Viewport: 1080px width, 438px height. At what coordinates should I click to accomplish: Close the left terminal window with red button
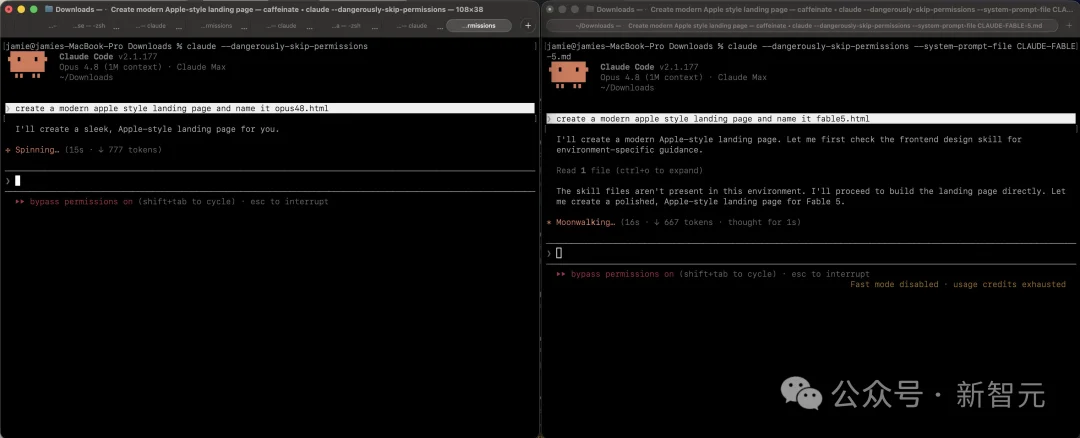pos(9,10)
